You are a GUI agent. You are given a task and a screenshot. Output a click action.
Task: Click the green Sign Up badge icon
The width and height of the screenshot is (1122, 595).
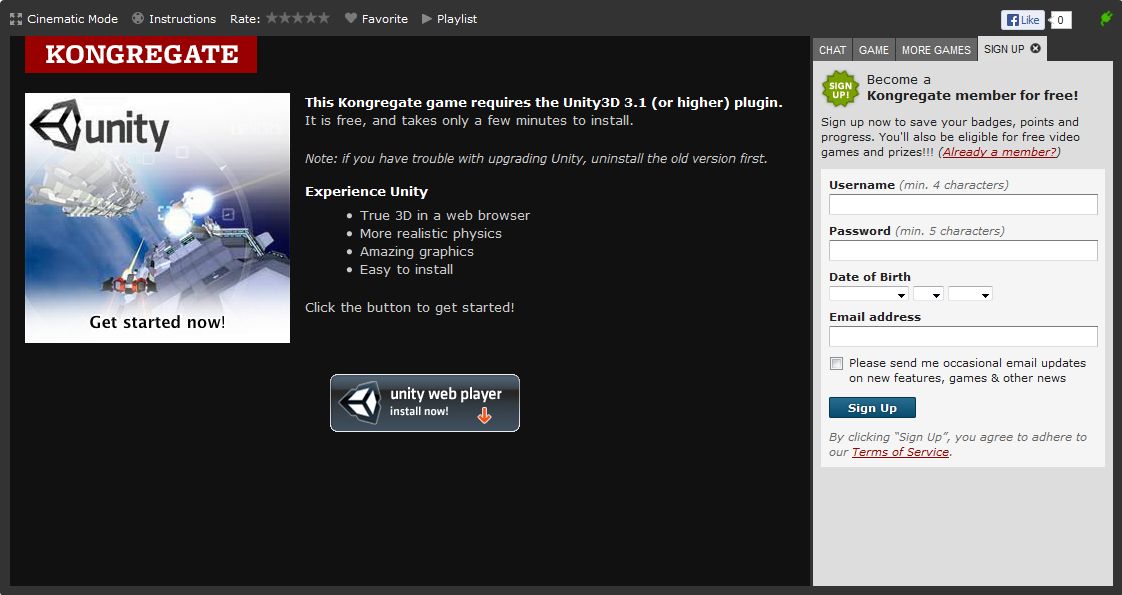pyautogui.click(x=841, y=88)
